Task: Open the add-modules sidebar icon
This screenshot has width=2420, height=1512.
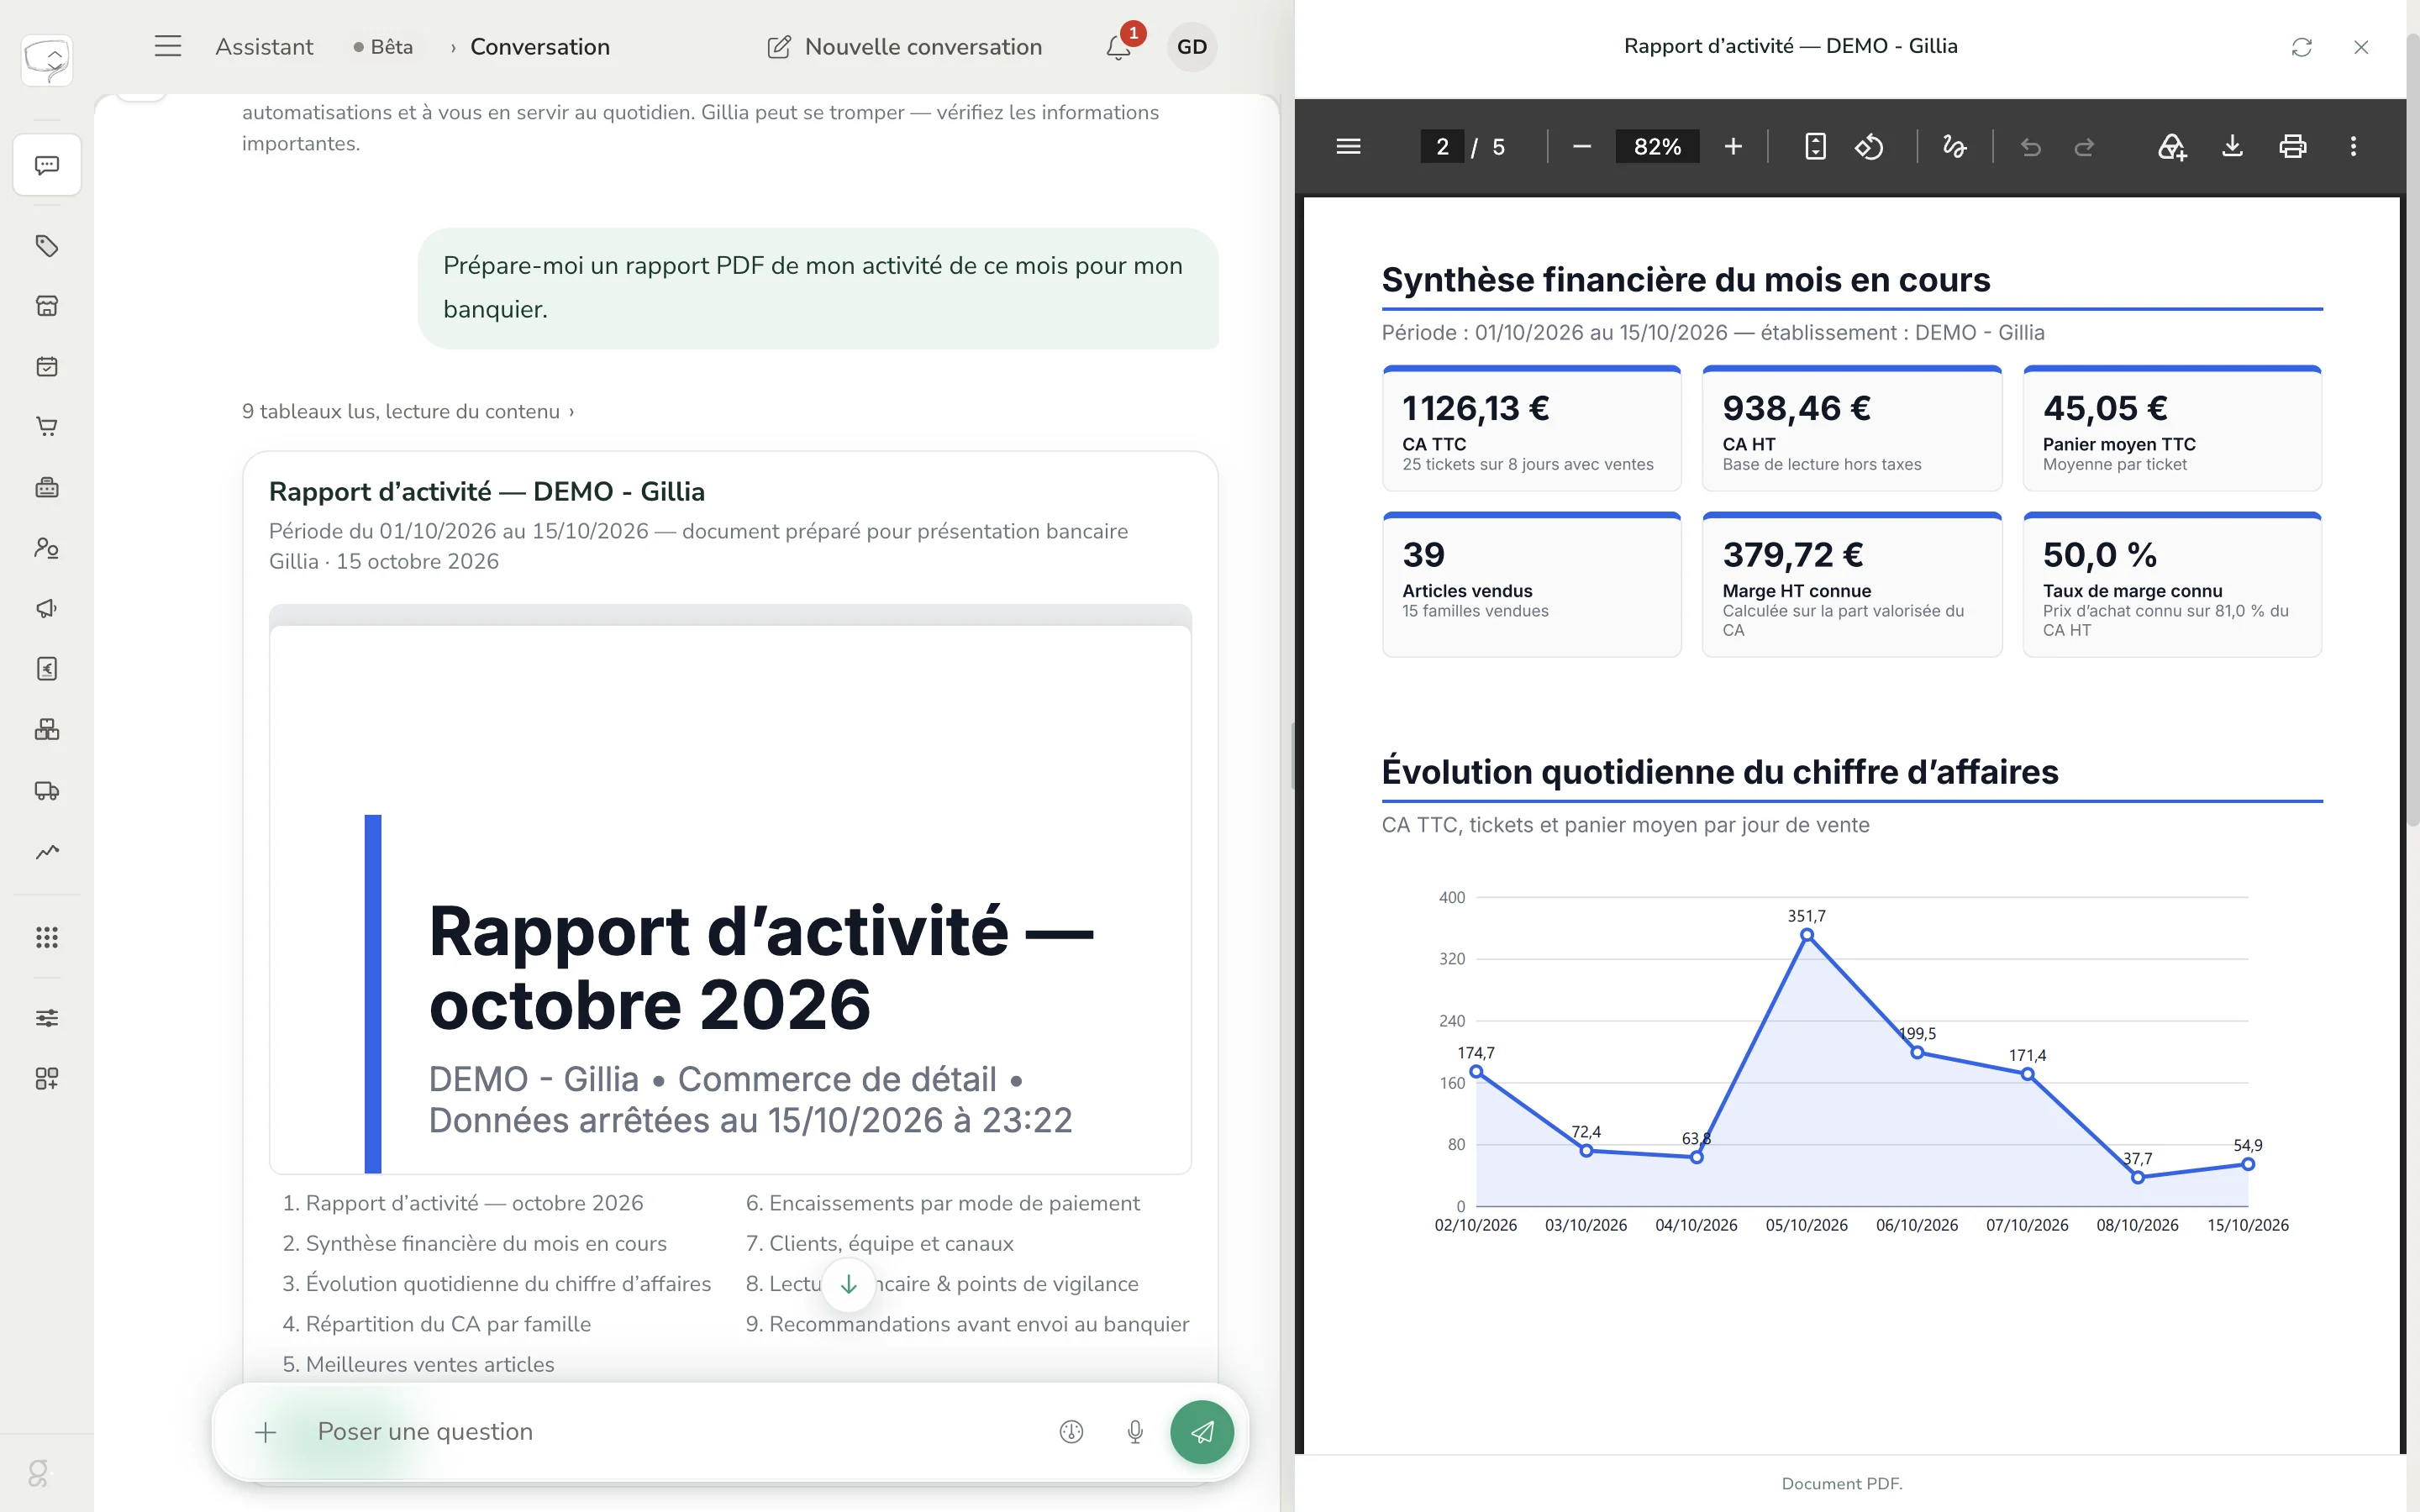Action: click(47, 1078)
